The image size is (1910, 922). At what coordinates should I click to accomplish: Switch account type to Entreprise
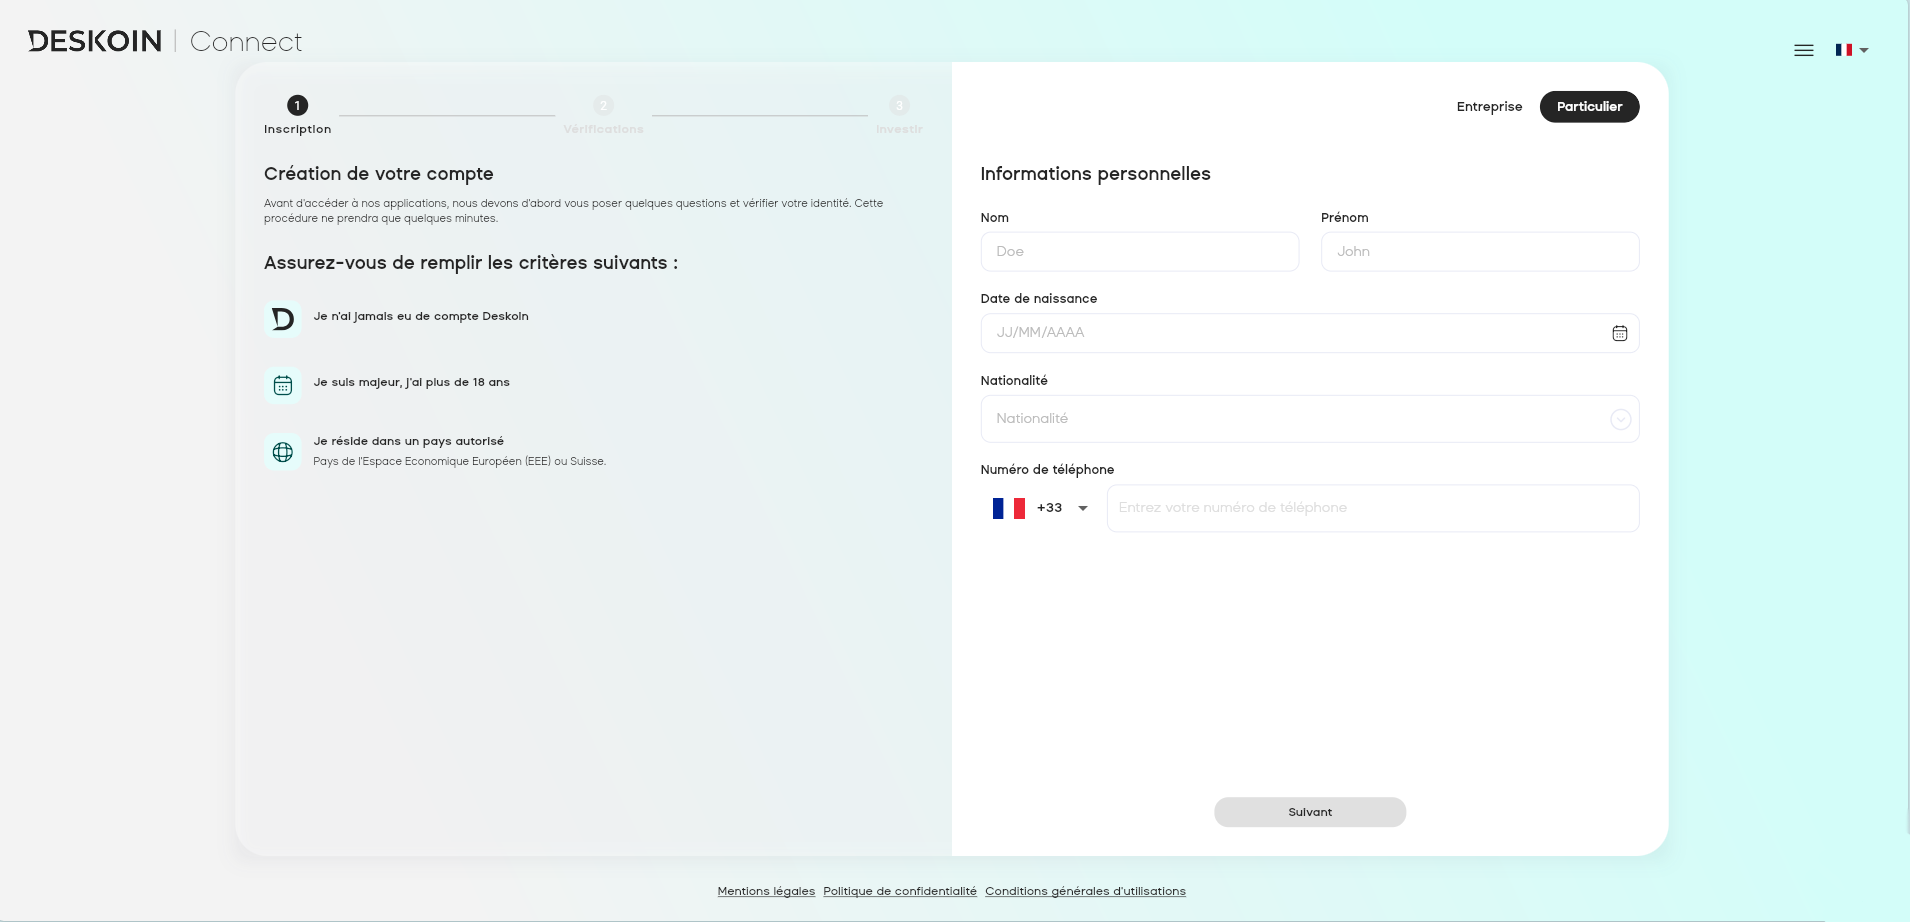(1489, 107)
